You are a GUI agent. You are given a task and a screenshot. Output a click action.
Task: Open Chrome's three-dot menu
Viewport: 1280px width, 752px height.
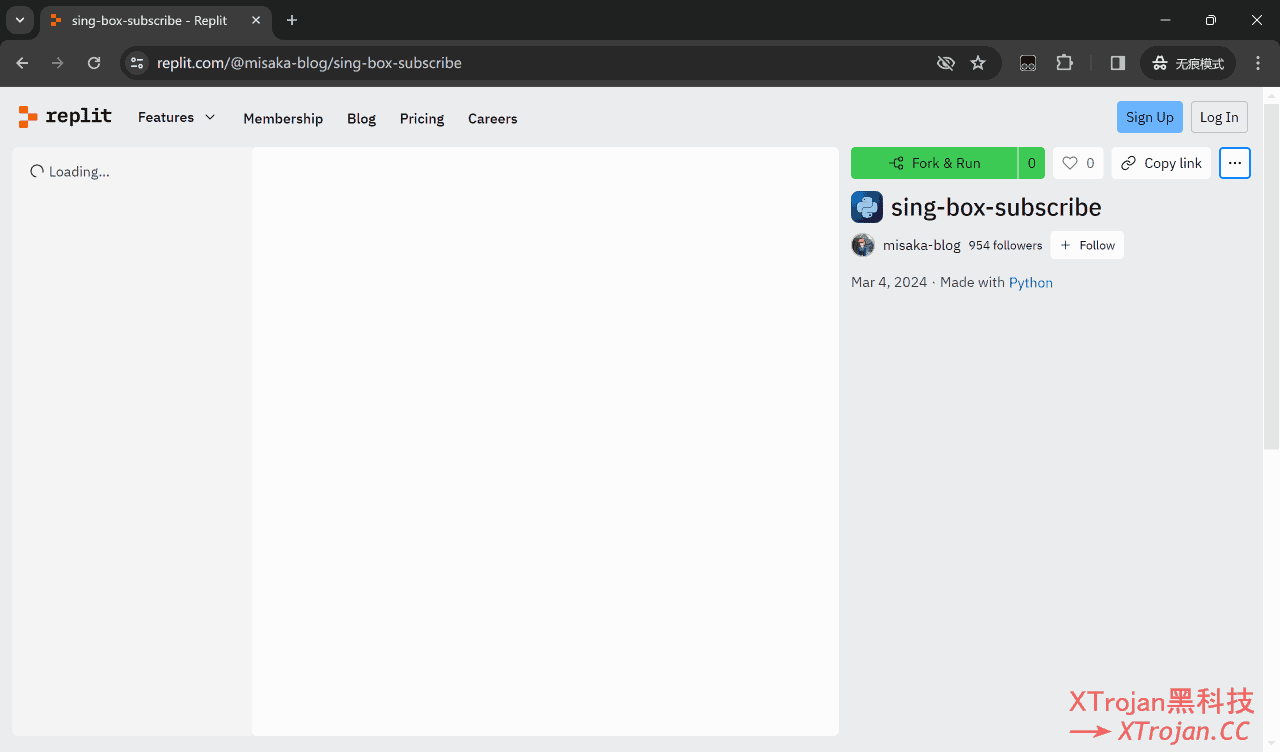1258,63
